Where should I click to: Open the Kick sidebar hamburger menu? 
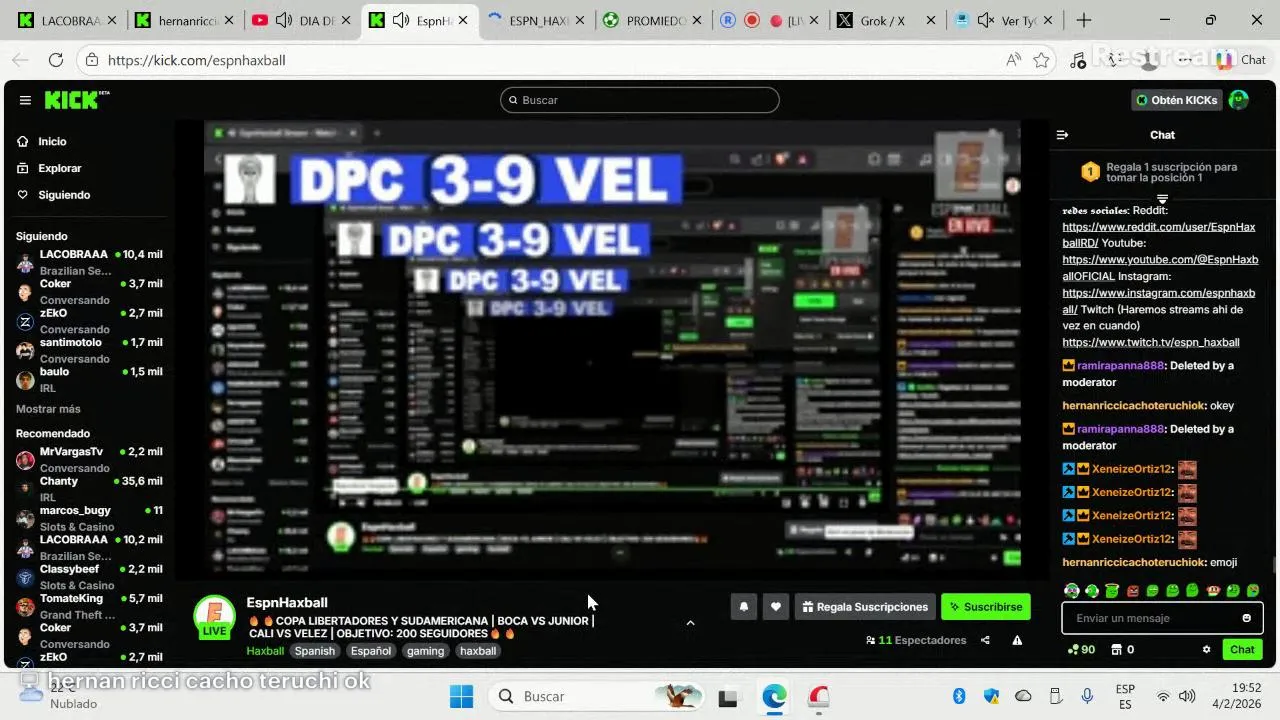25,100
